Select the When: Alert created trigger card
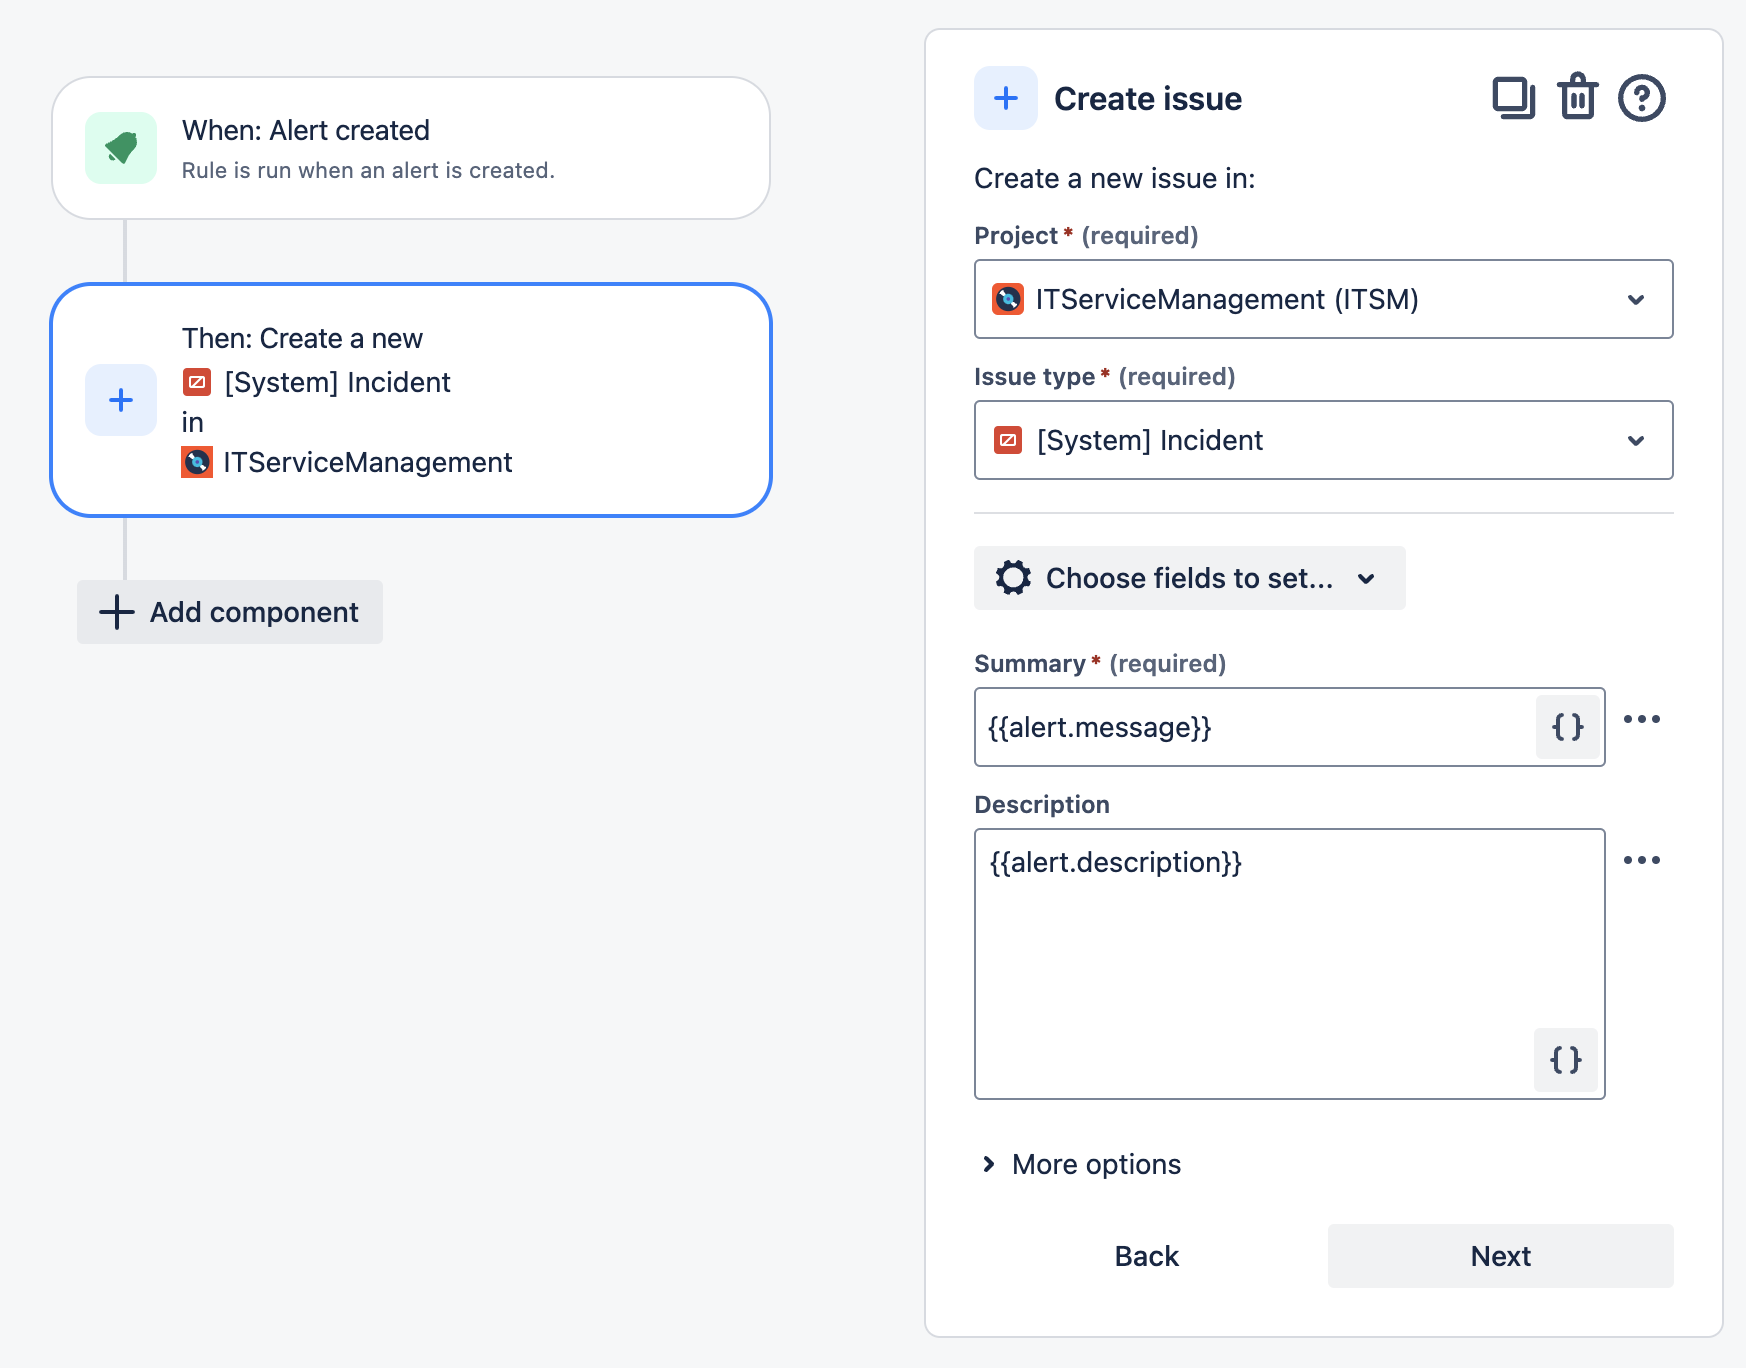The image size is (1746, 1368). pos(410,148)
